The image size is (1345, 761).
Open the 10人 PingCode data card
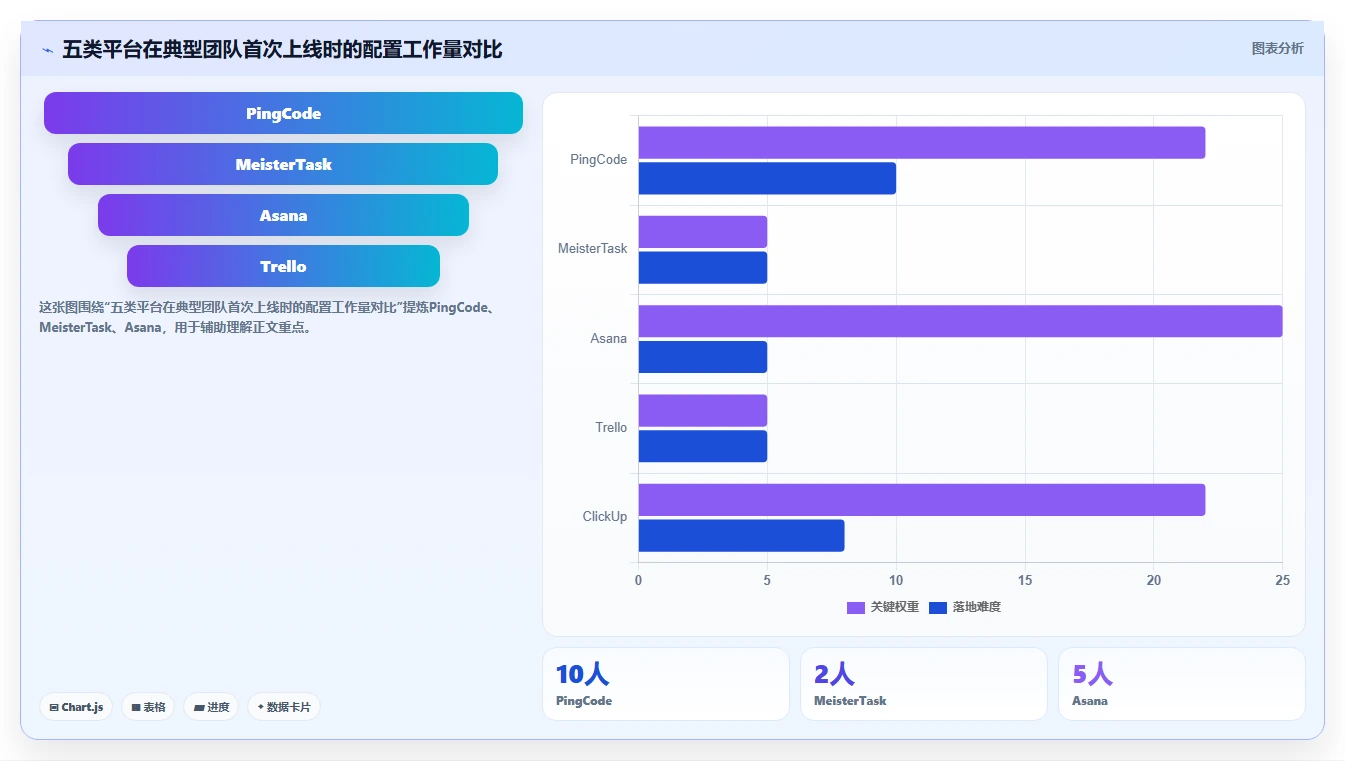click(x=666, y=684)
